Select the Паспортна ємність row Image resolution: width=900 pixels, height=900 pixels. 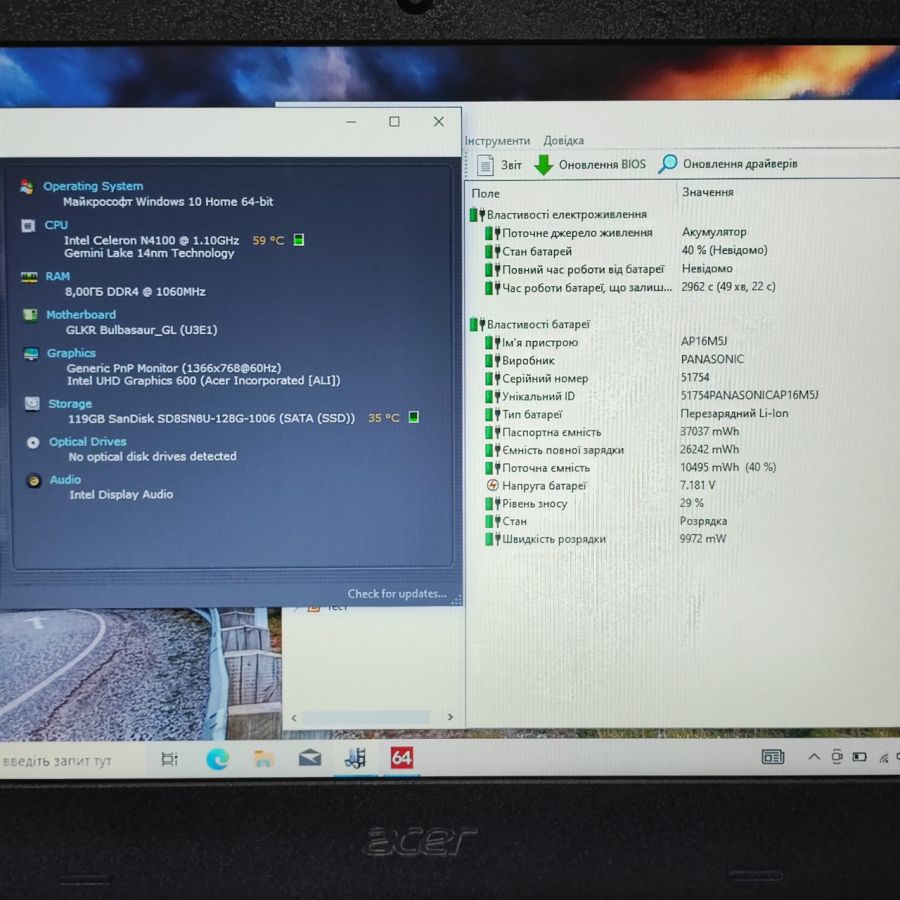click(612, 432)
